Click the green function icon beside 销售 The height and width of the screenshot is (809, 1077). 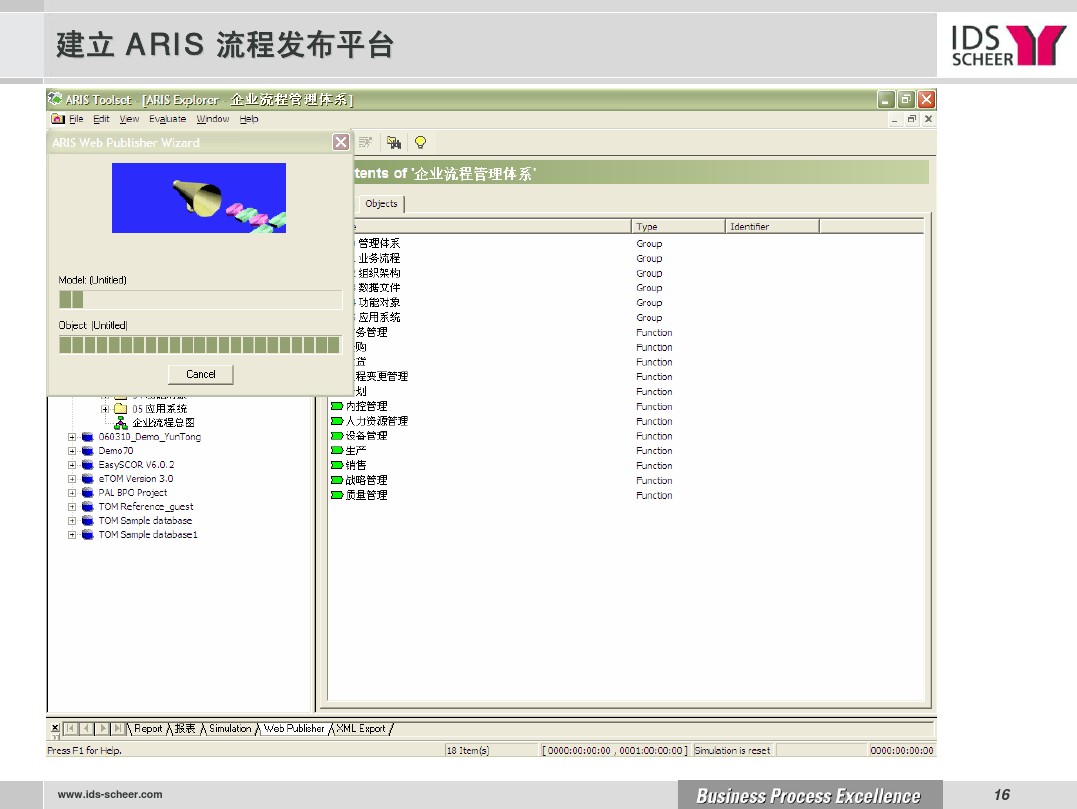tap(337, 465)
